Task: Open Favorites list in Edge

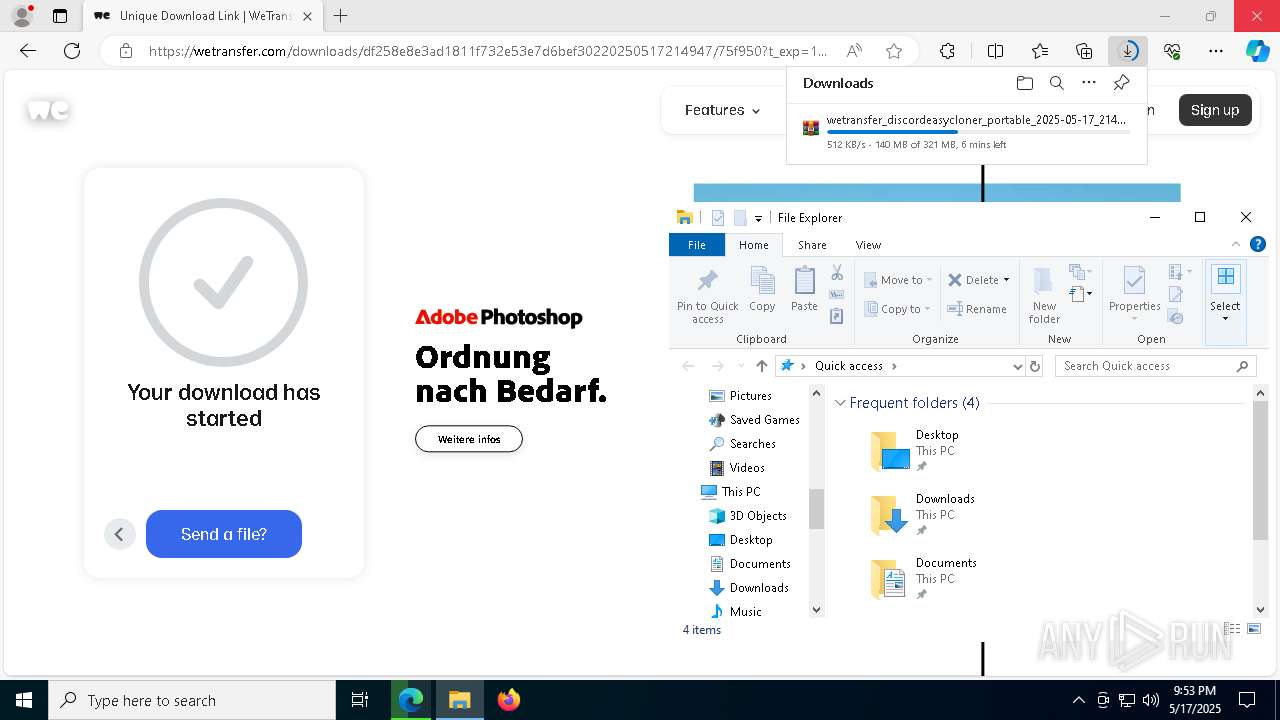Action: point(1040,51)
